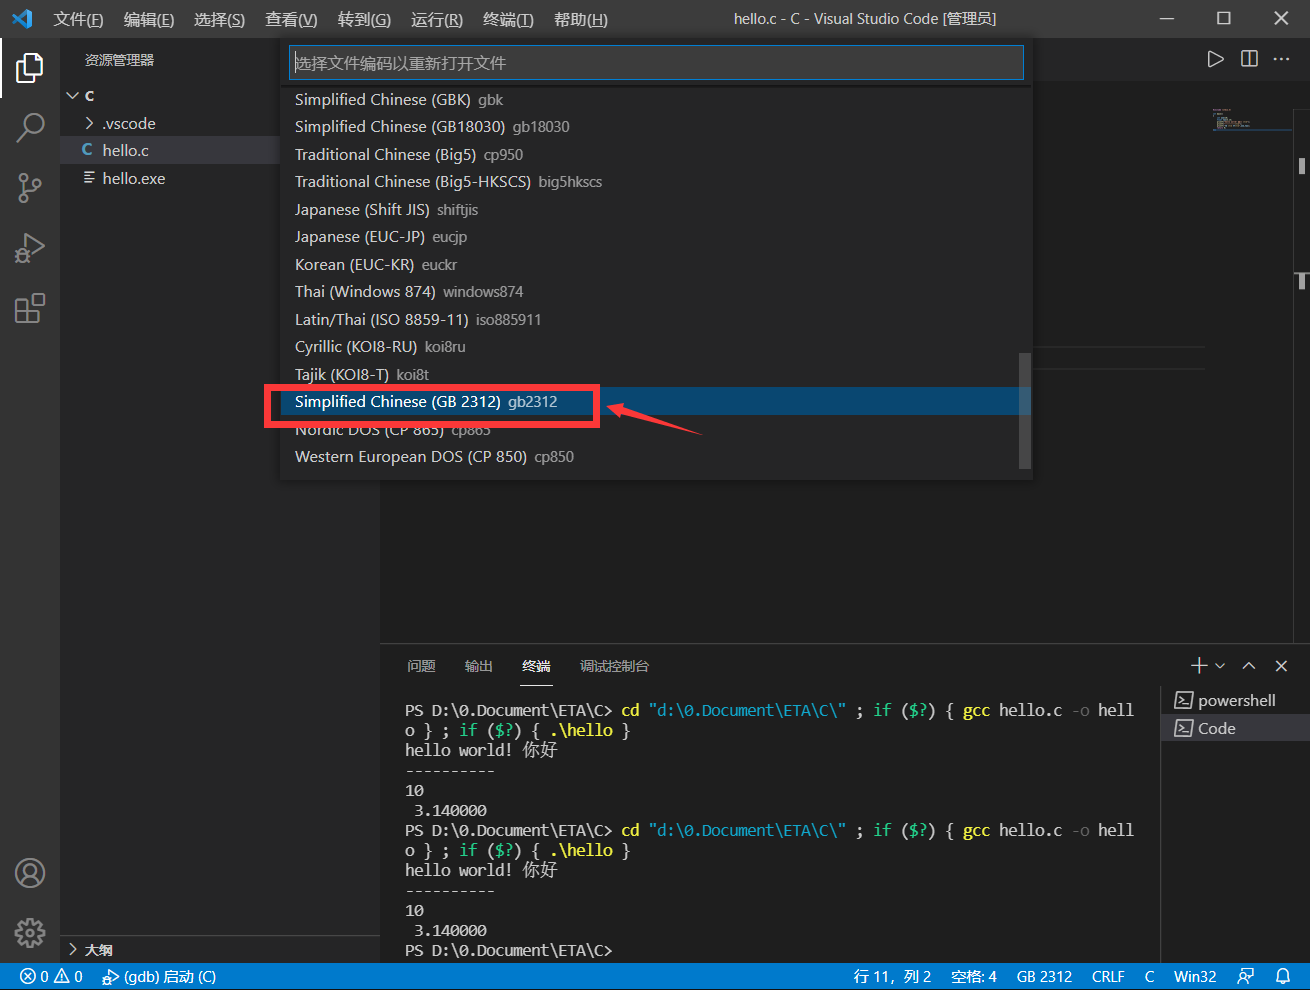Click the C language mode status item

point(1150,977)
